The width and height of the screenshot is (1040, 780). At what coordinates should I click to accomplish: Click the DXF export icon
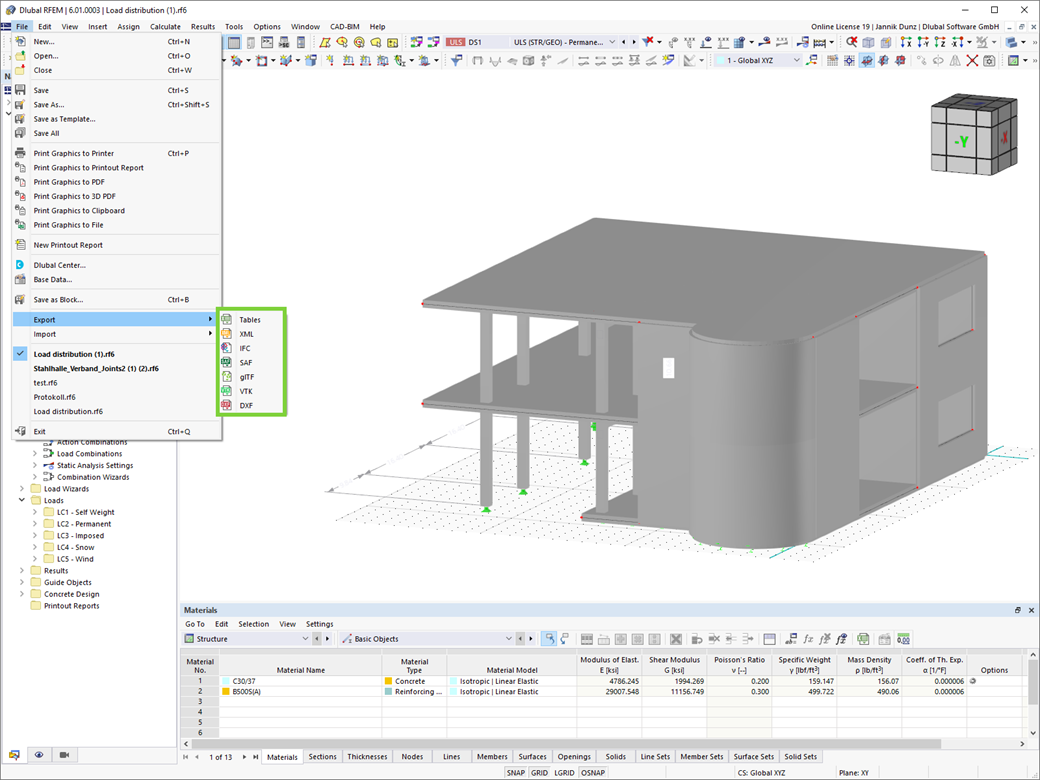coord(226,405)
